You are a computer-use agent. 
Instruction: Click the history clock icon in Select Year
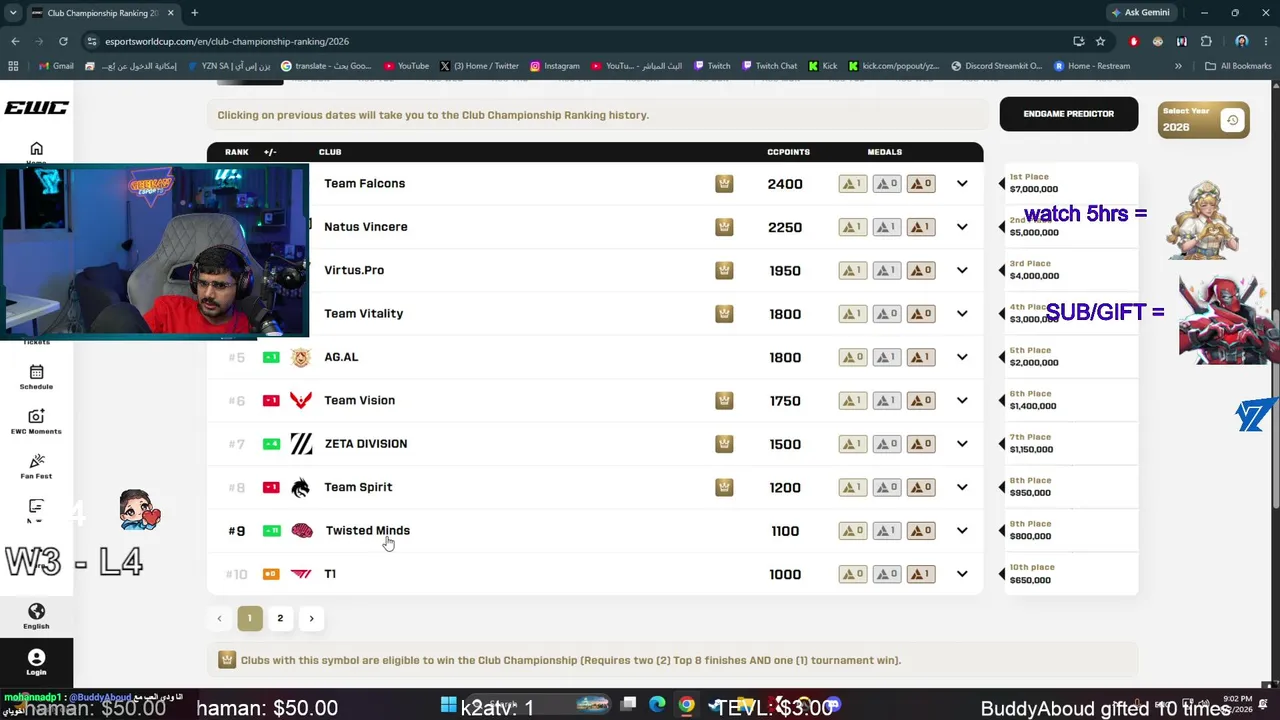(x=1232, y=120)
